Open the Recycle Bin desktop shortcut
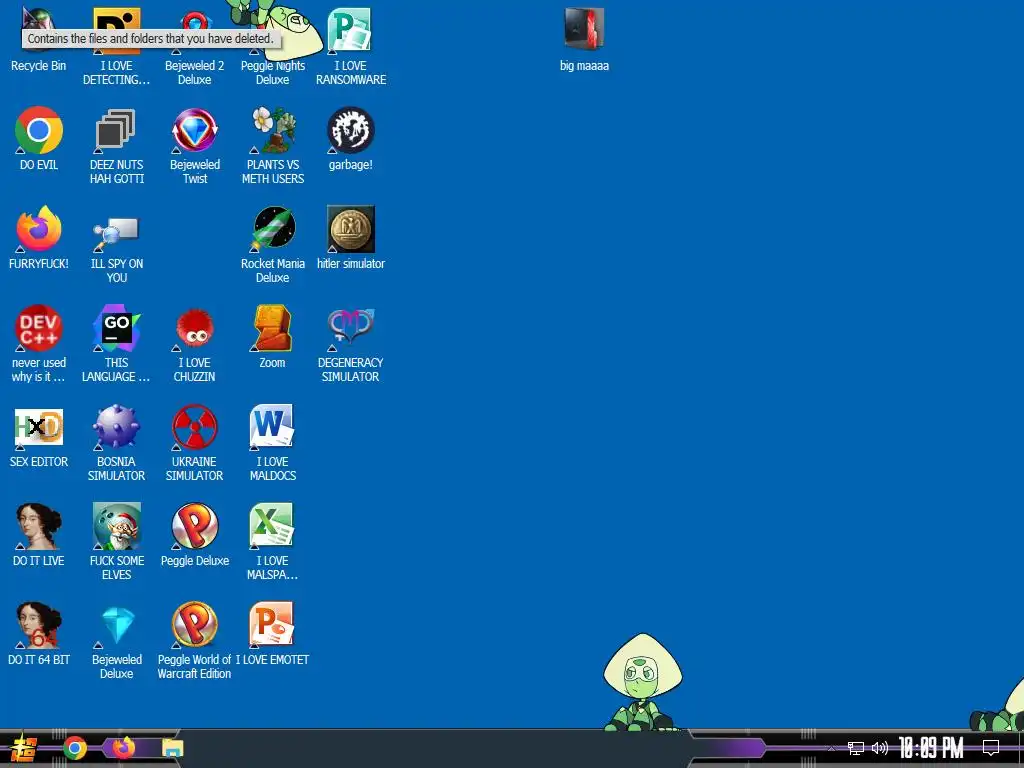The image size is (1024, 768). click(39, 40)
